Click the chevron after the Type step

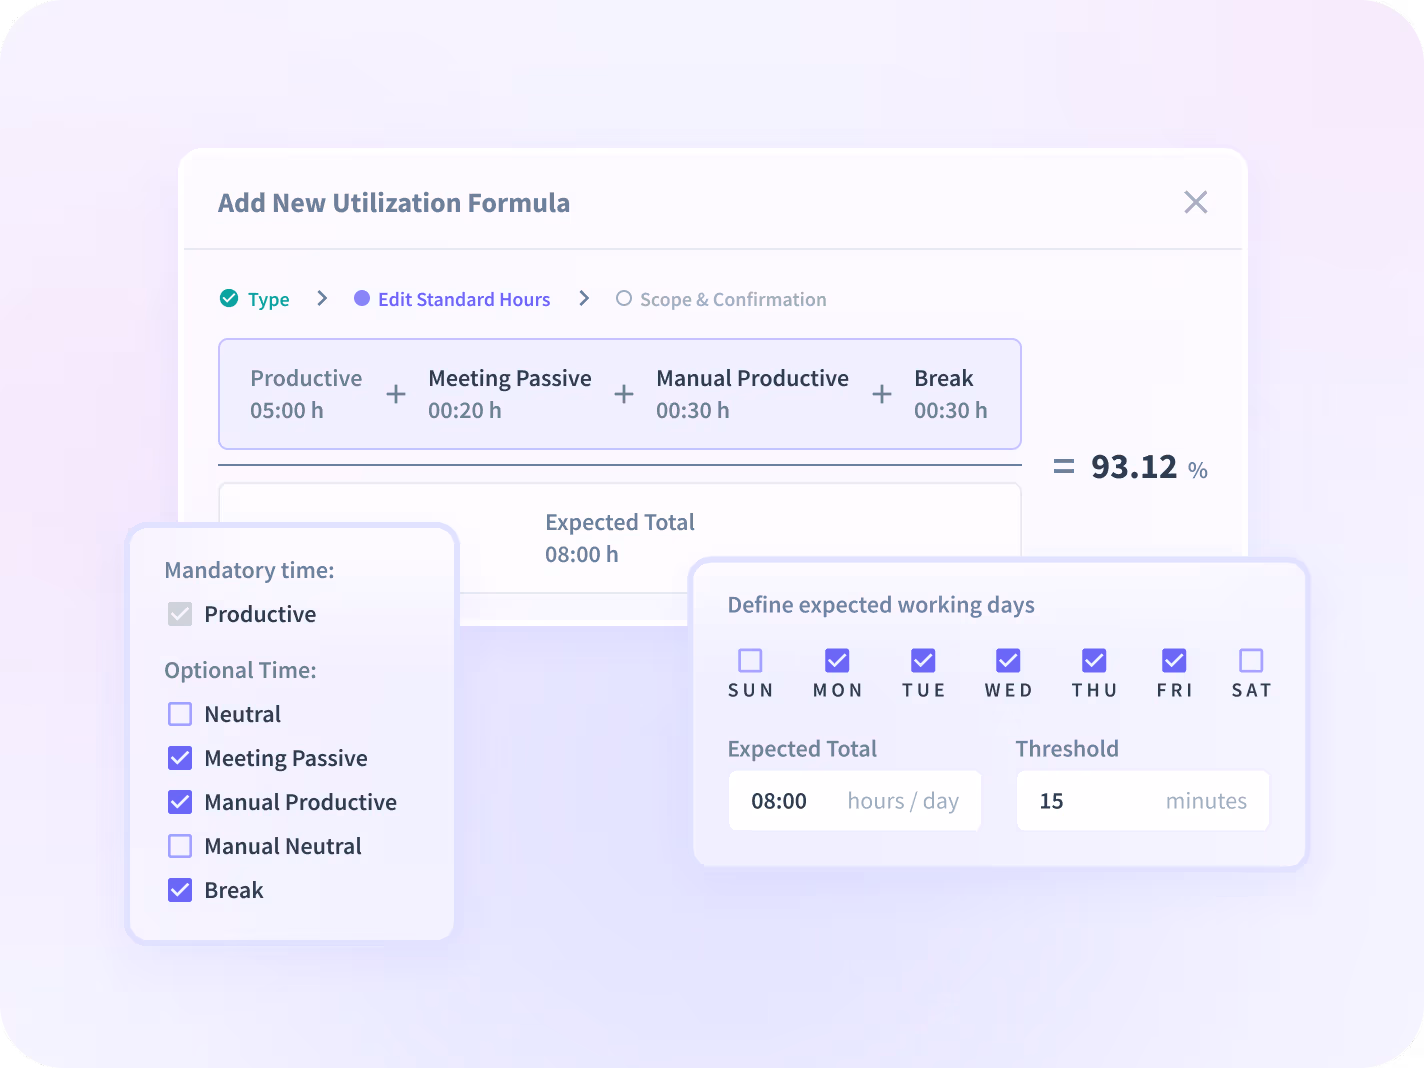tap(322, 298)
